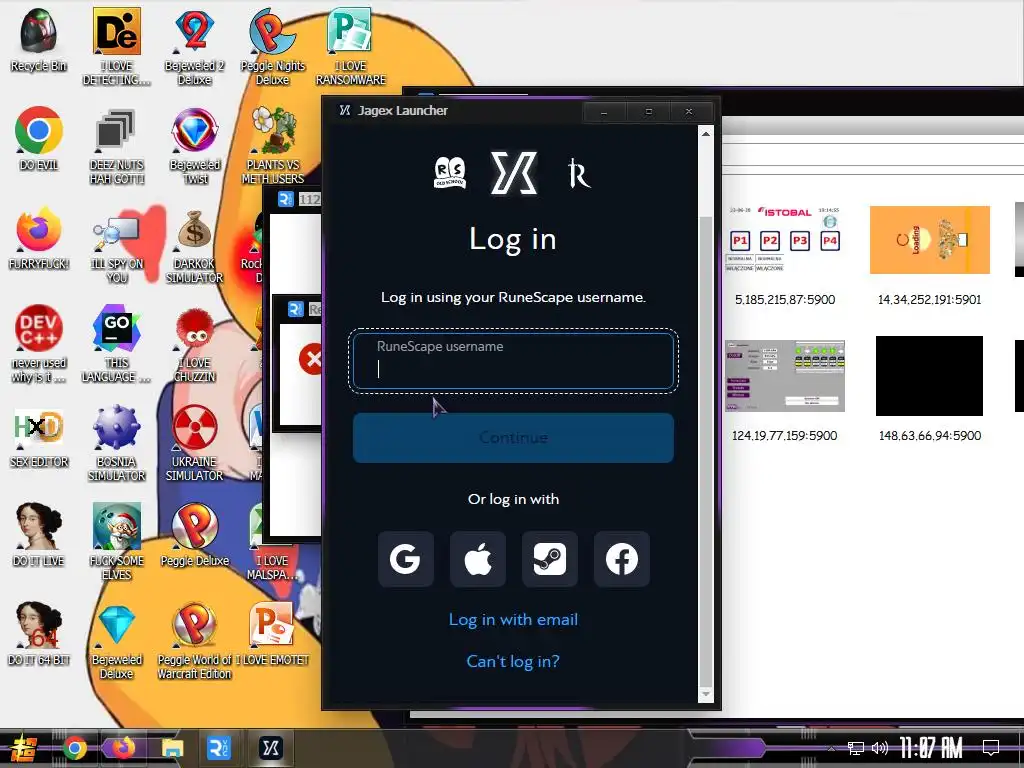
Task: Click the Continue button
Action: pos(513,438)
